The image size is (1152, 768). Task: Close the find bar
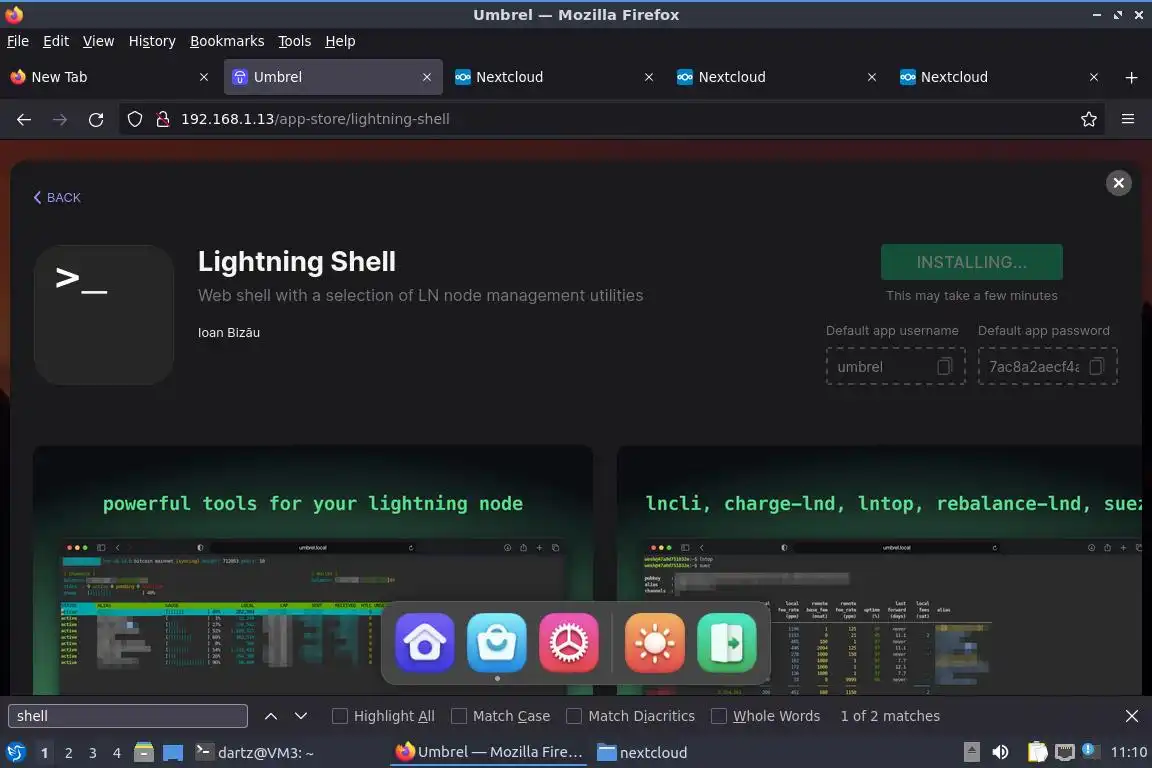[x=1132, y=716]
